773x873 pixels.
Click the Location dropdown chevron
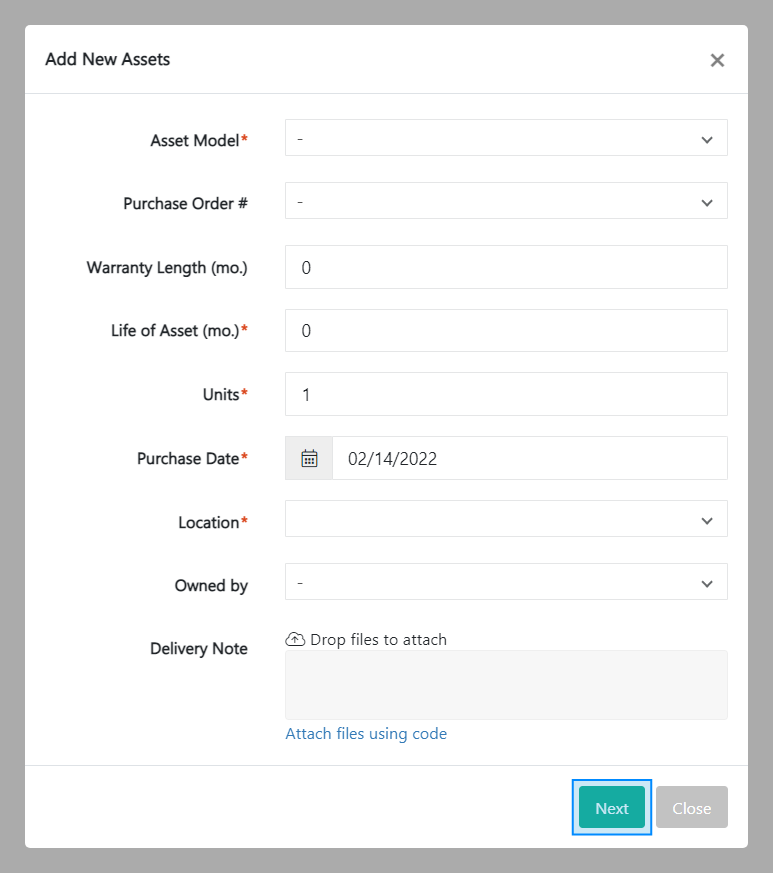(x=709, y=519)
